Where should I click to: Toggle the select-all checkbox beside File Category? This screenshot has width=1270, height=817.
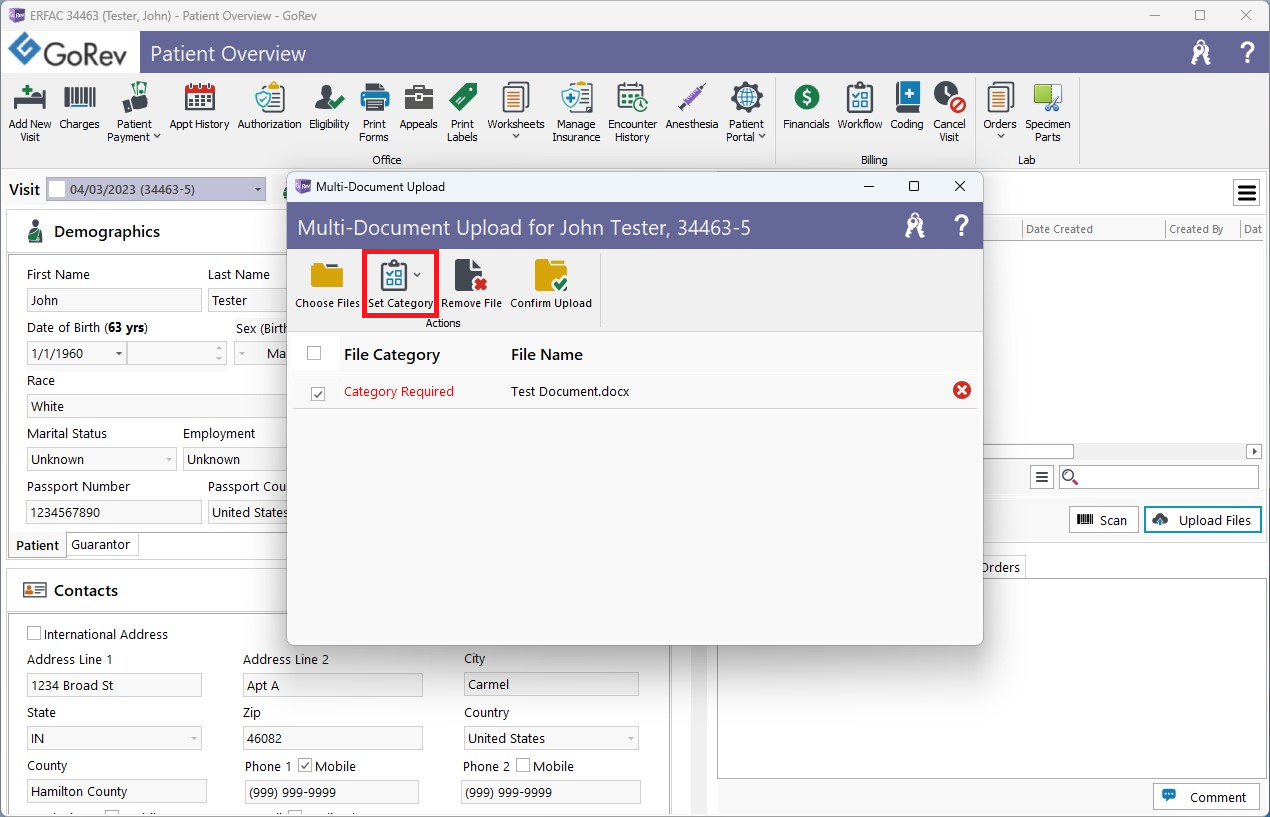point(314,353)
